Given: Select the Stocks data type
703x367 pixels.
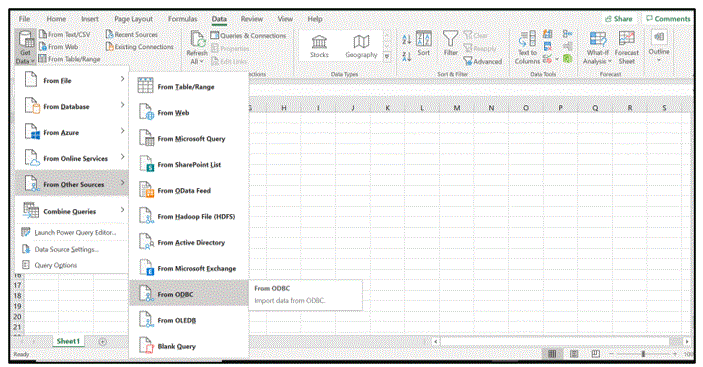Looking at the screenshot, I should [319, 47].
